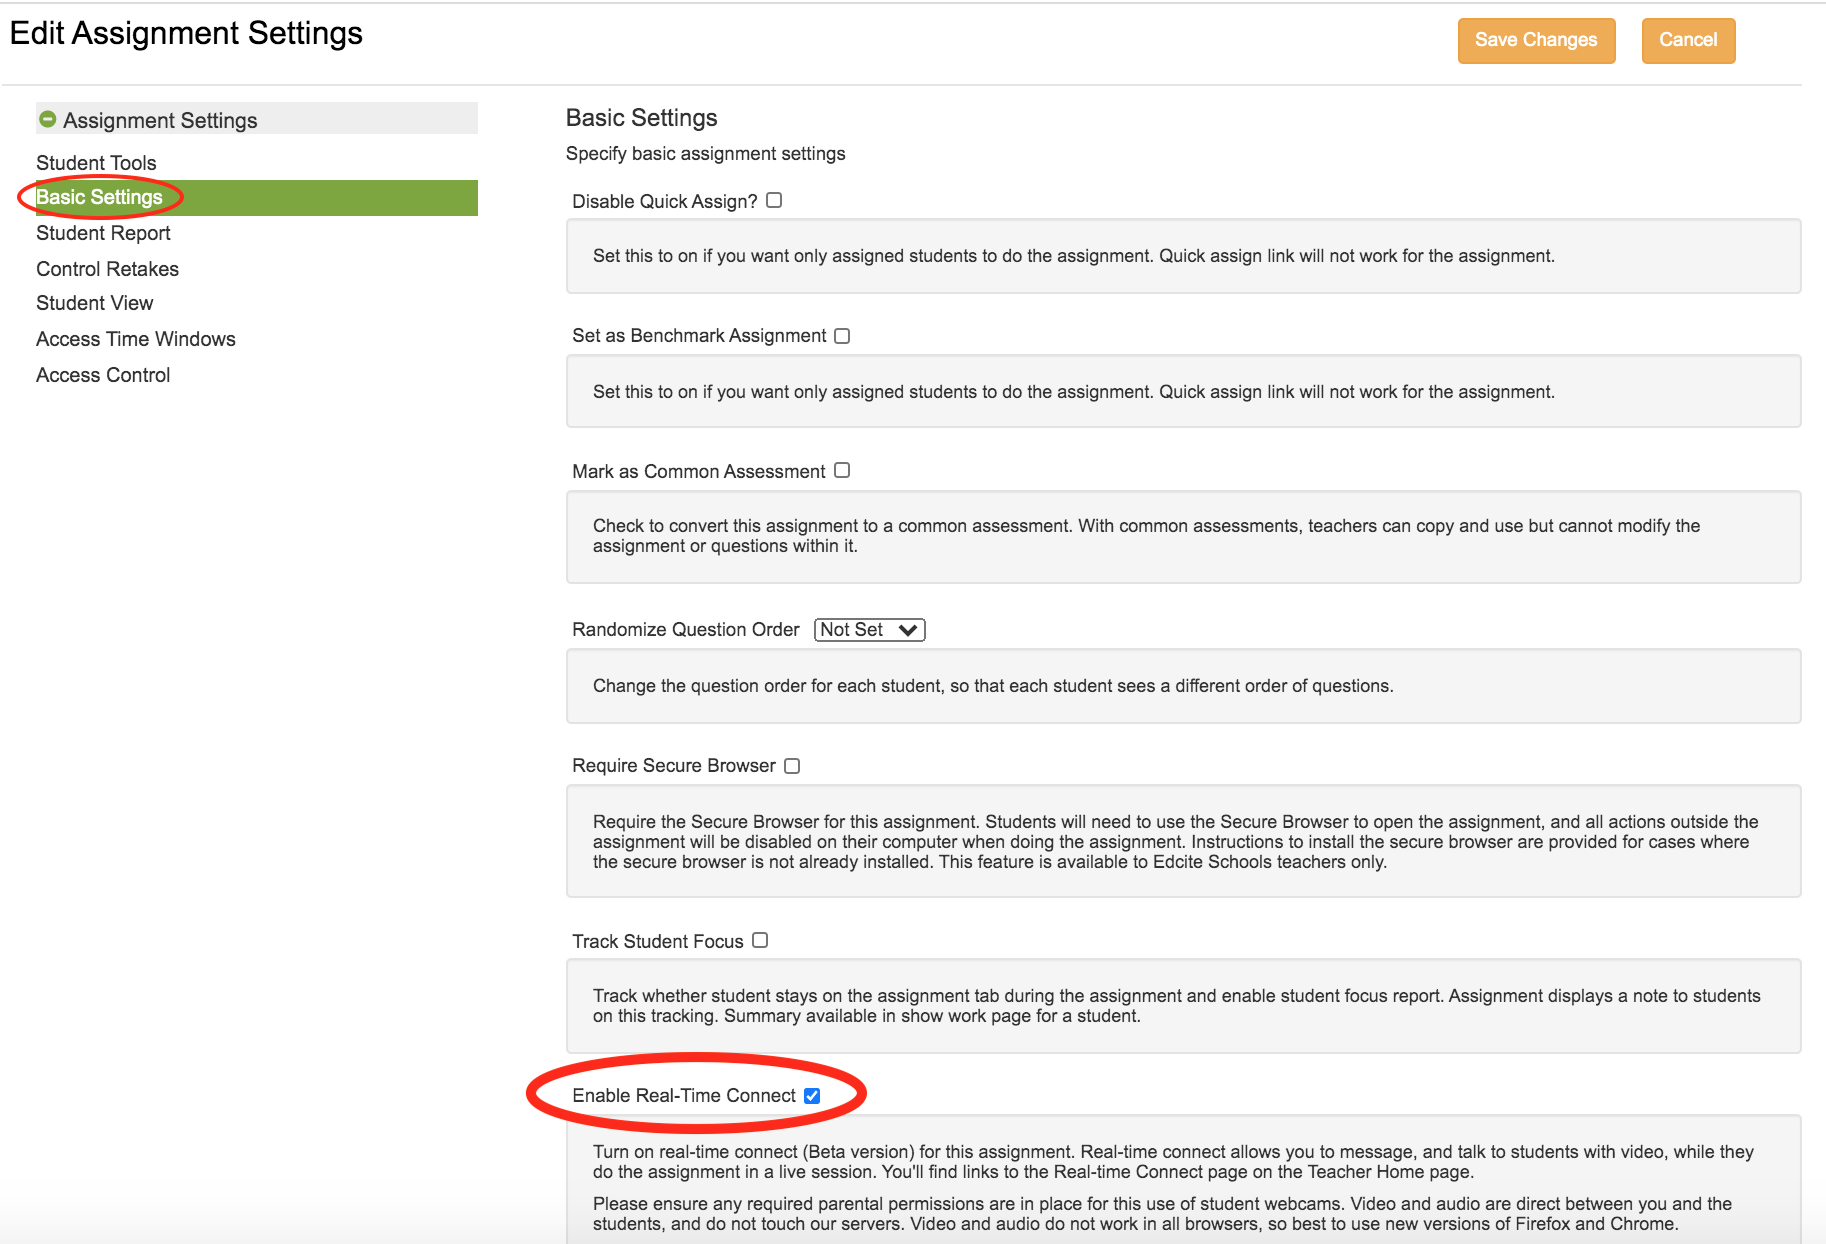1826x1244 pixels.
Task: Click the Save Changes button
Action: pyautogui.click(x=1536, y=40)
